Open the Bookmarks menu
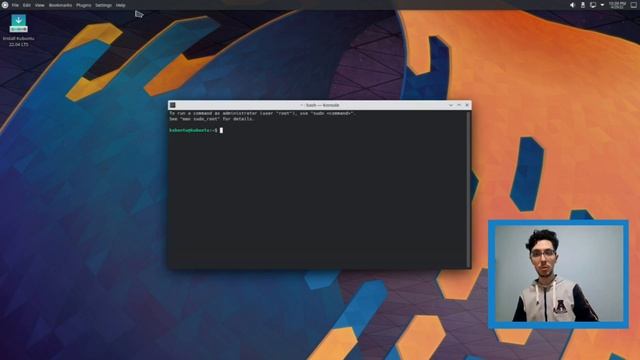Screen dimensions: 640x360 (60, 5)
